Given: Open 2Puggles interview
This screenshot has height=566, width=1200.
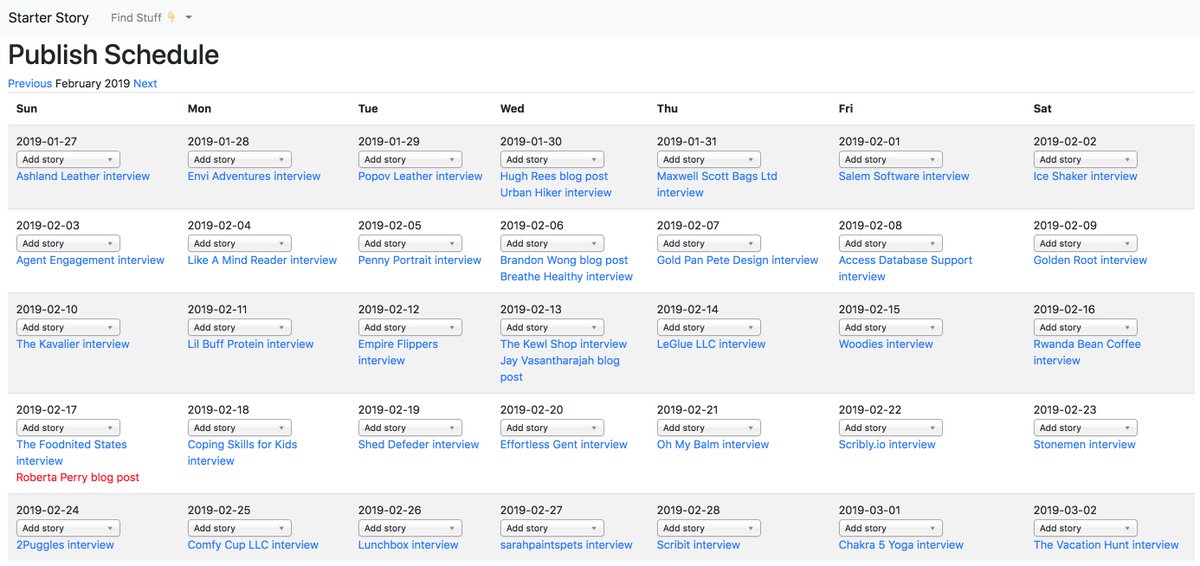Looking at the screenshot, I should 65,545.
